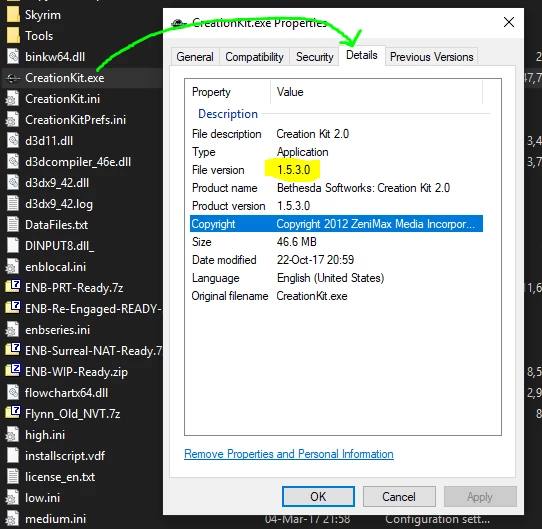Select the Details tab
The width and height of the screenshot is (542, 529).
click(x=362, y=55)
